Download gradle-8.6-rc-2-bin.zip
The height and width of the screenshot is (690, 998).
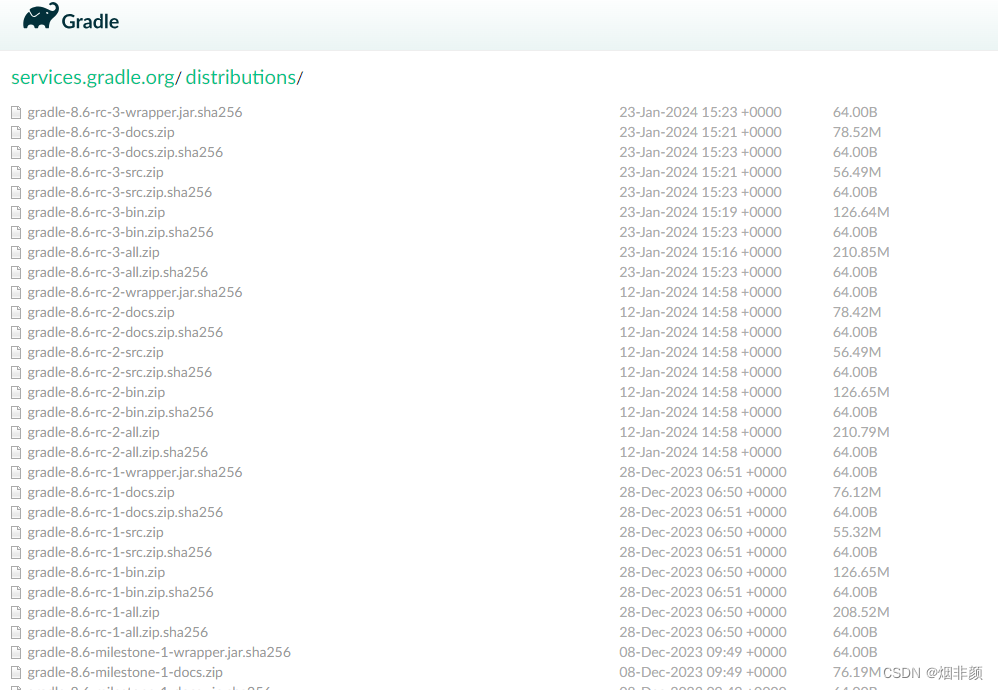click(96, 393)
